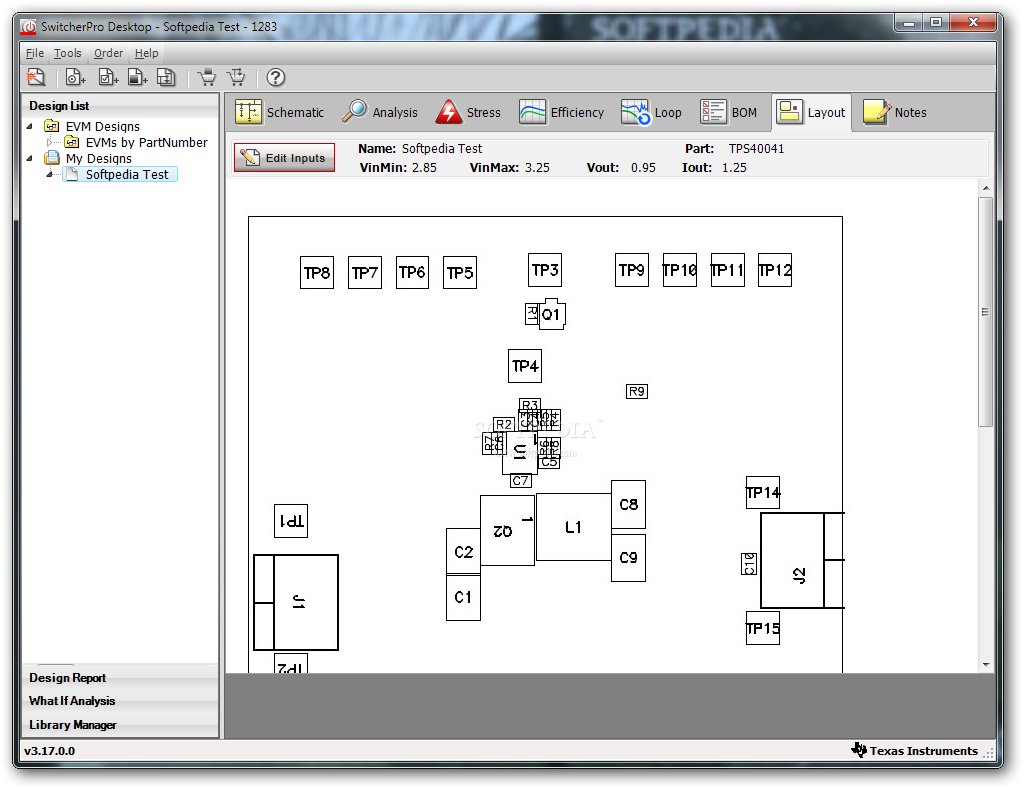1024x789 pixels.
Task: Toggle the Softpedia Test node expander triangle
Action: pos(50,174)
